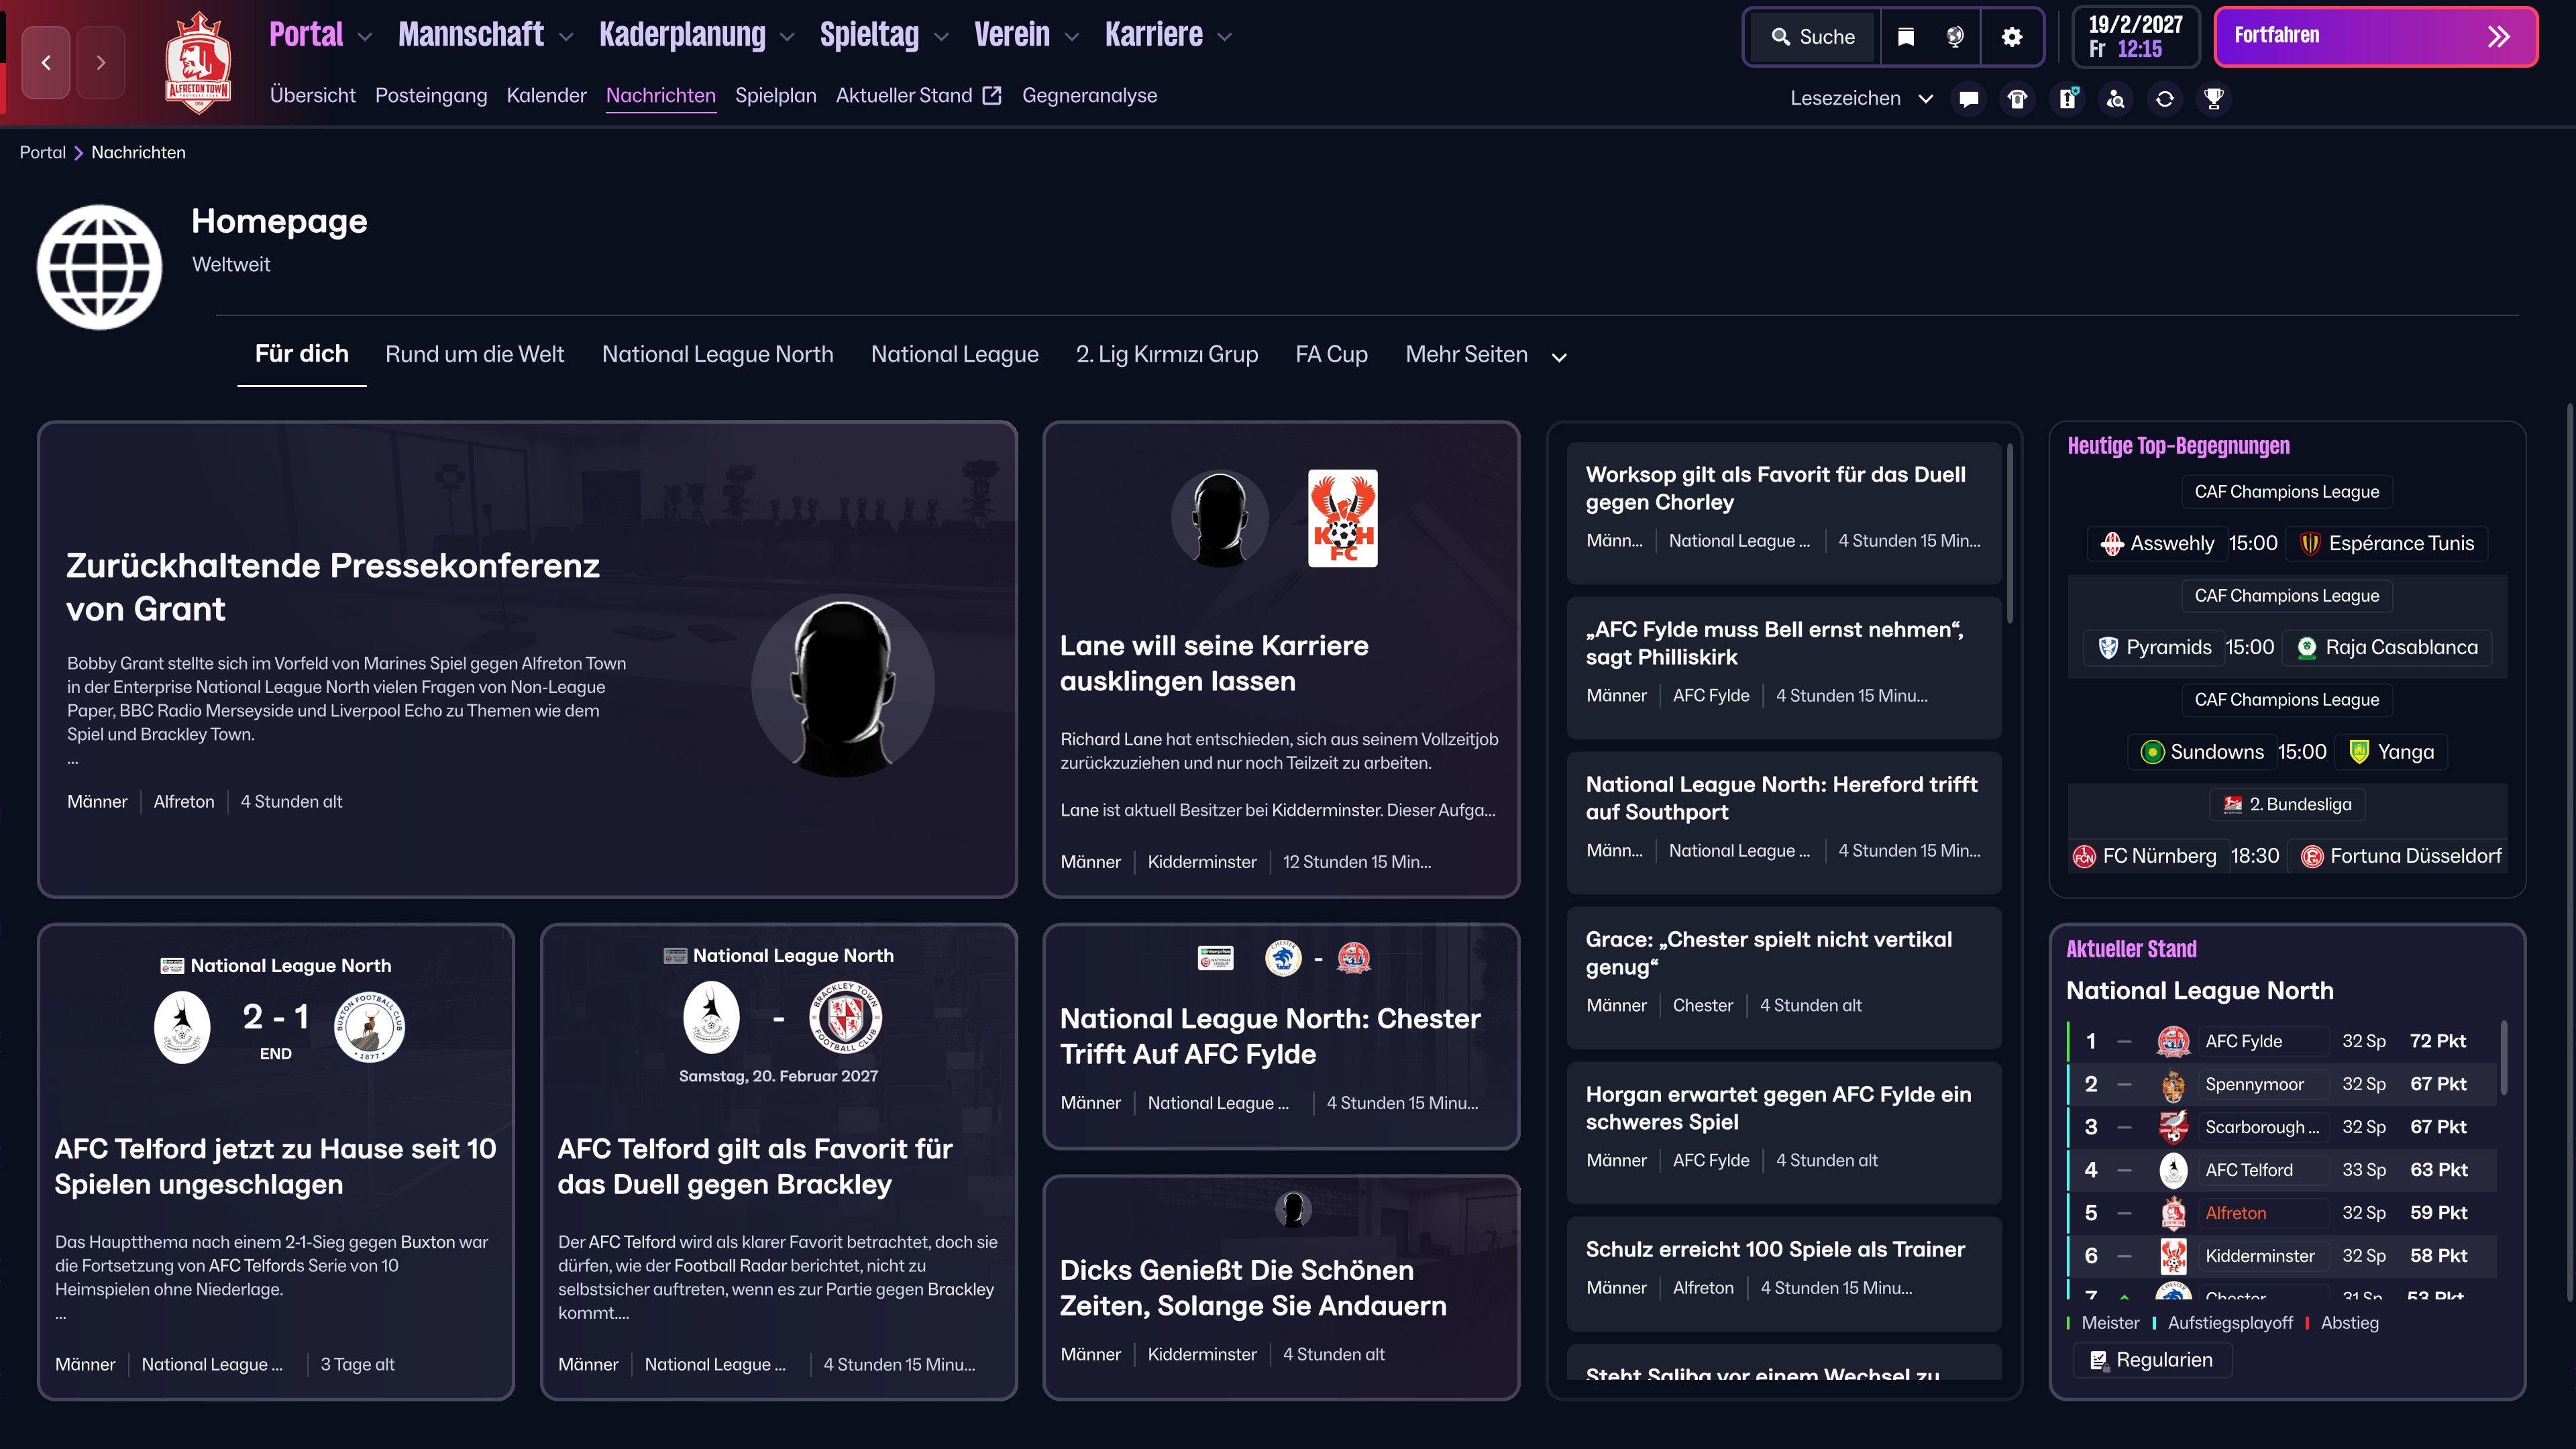Image resolution: width=2576 pixels, height=1449 pixels.
Task: Open the Posteingang submenu item
Action: 431,96
